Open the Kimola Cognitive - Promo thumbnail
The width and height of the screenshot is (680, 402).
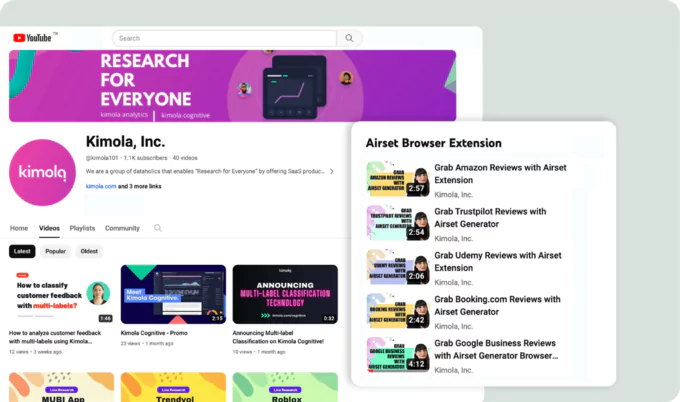pos(173,294)
